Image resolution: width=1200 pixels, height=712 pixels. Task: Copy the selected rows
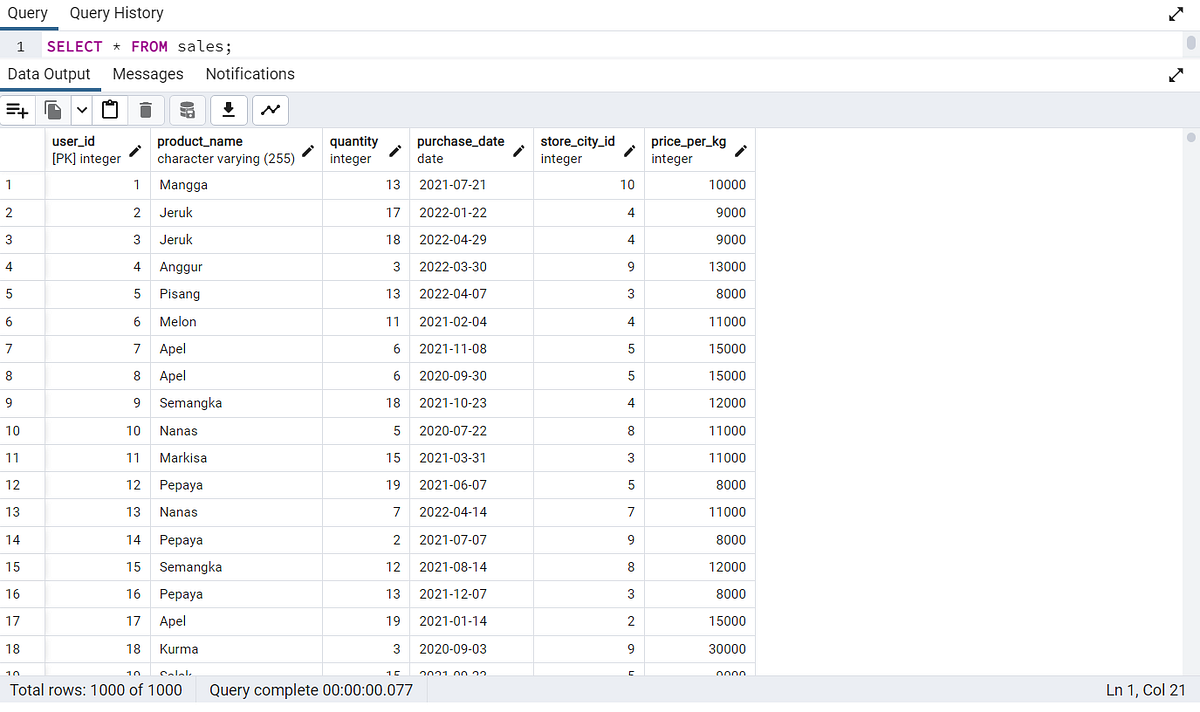coord(51,110)
